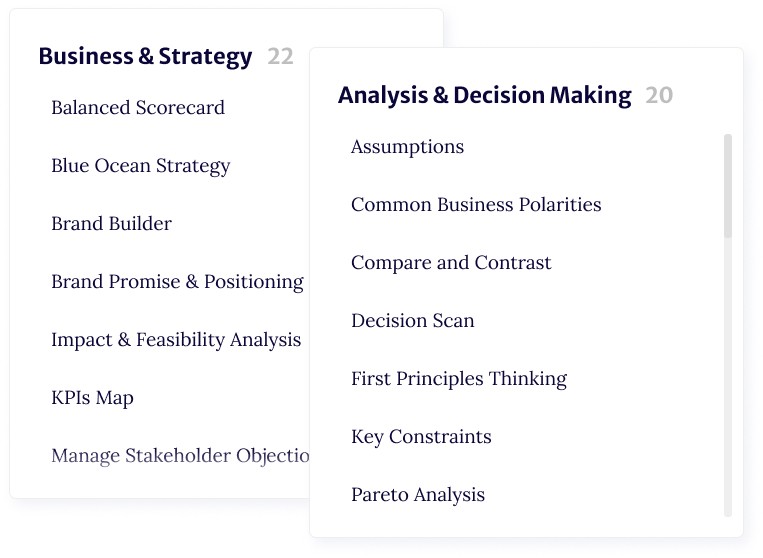
Task: Select Pareto Analysis from list
Action: tap(418, 495)
